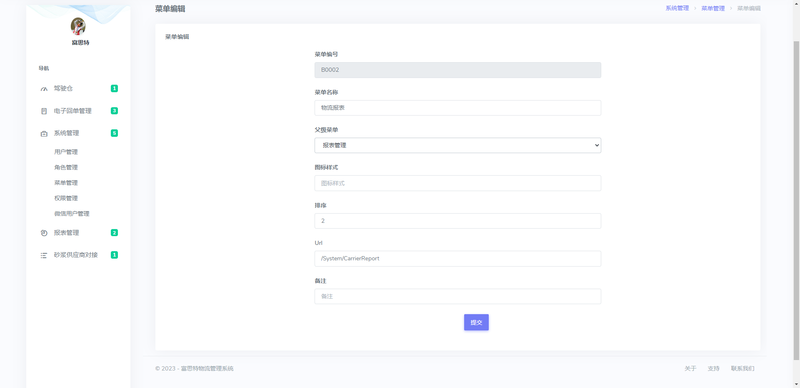
Task: Focus the 备注 input field
Action: pos(458,297)
